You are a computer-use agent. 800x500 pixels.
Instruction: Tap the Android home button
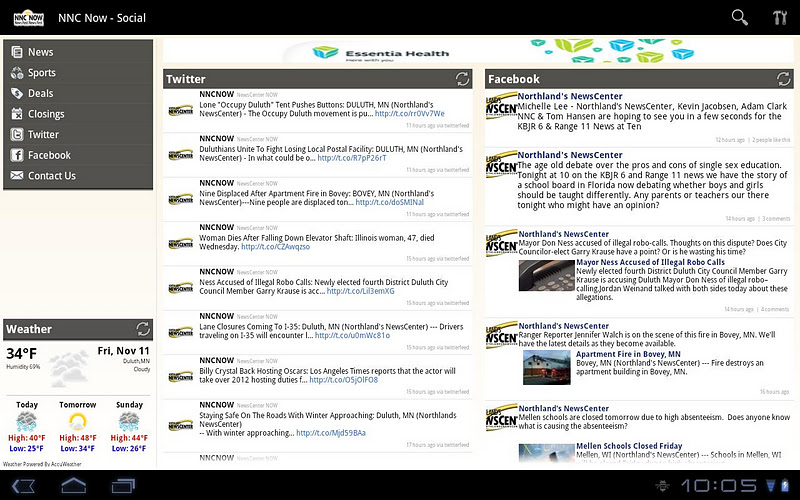73,485
